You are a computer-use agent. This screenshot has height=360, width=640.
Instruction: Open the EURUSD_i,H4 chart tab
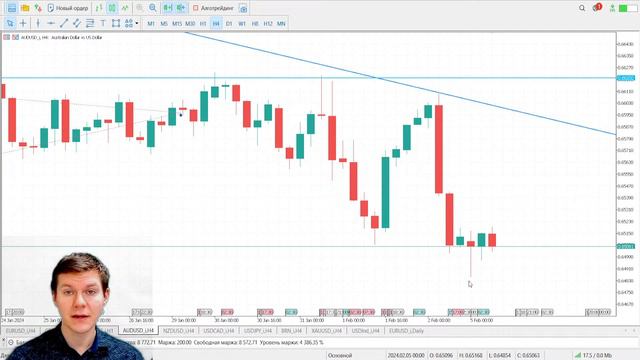point(20,331)
